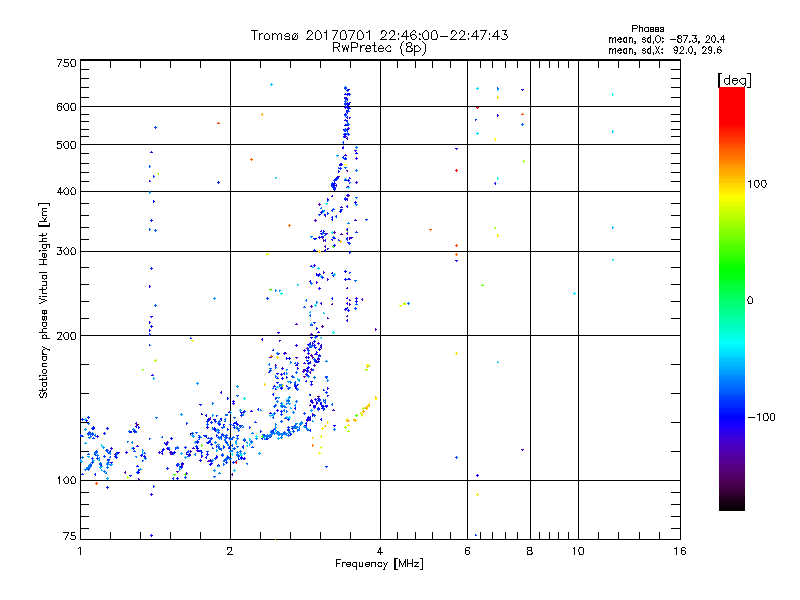
Task: Click the '600' y-axis tick label
Action: 66,107
